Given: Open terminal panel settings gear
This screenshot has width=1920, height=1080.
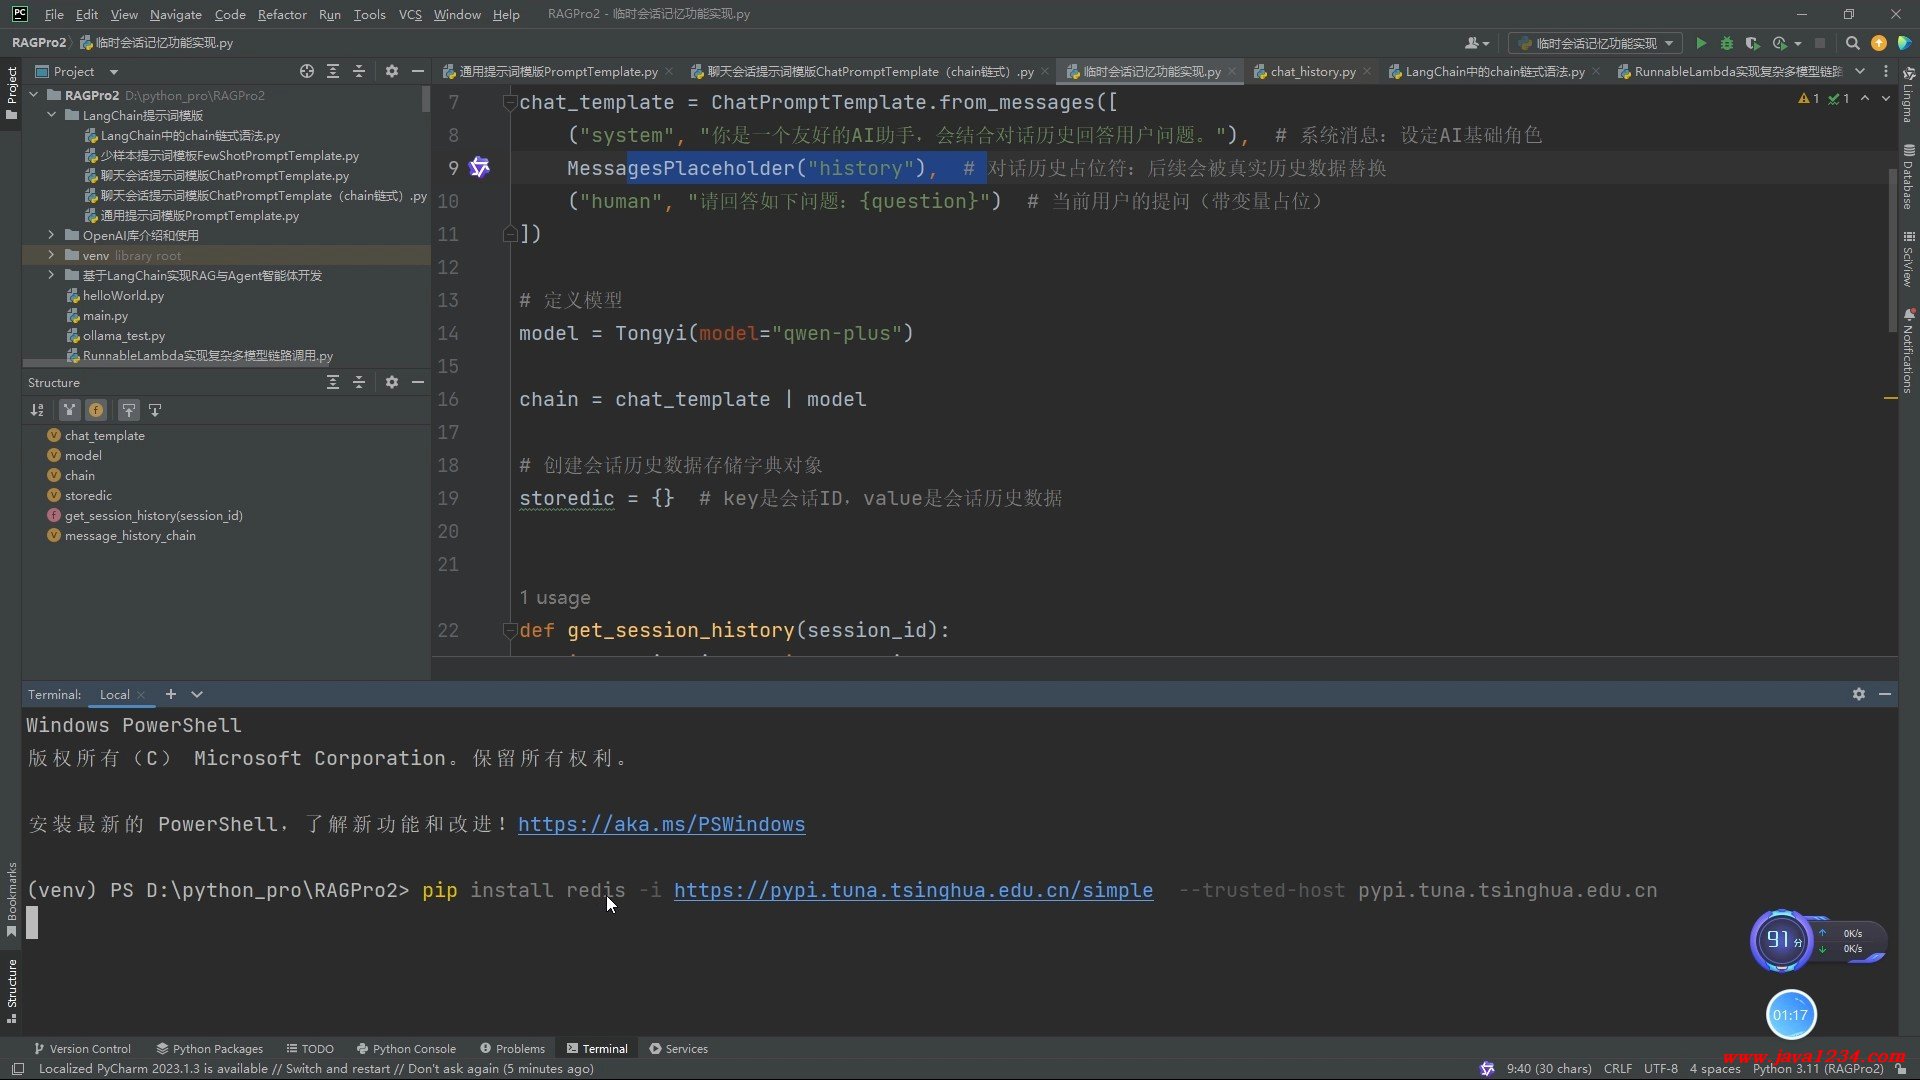Looking at the screenshot, I should (1858, 694).
